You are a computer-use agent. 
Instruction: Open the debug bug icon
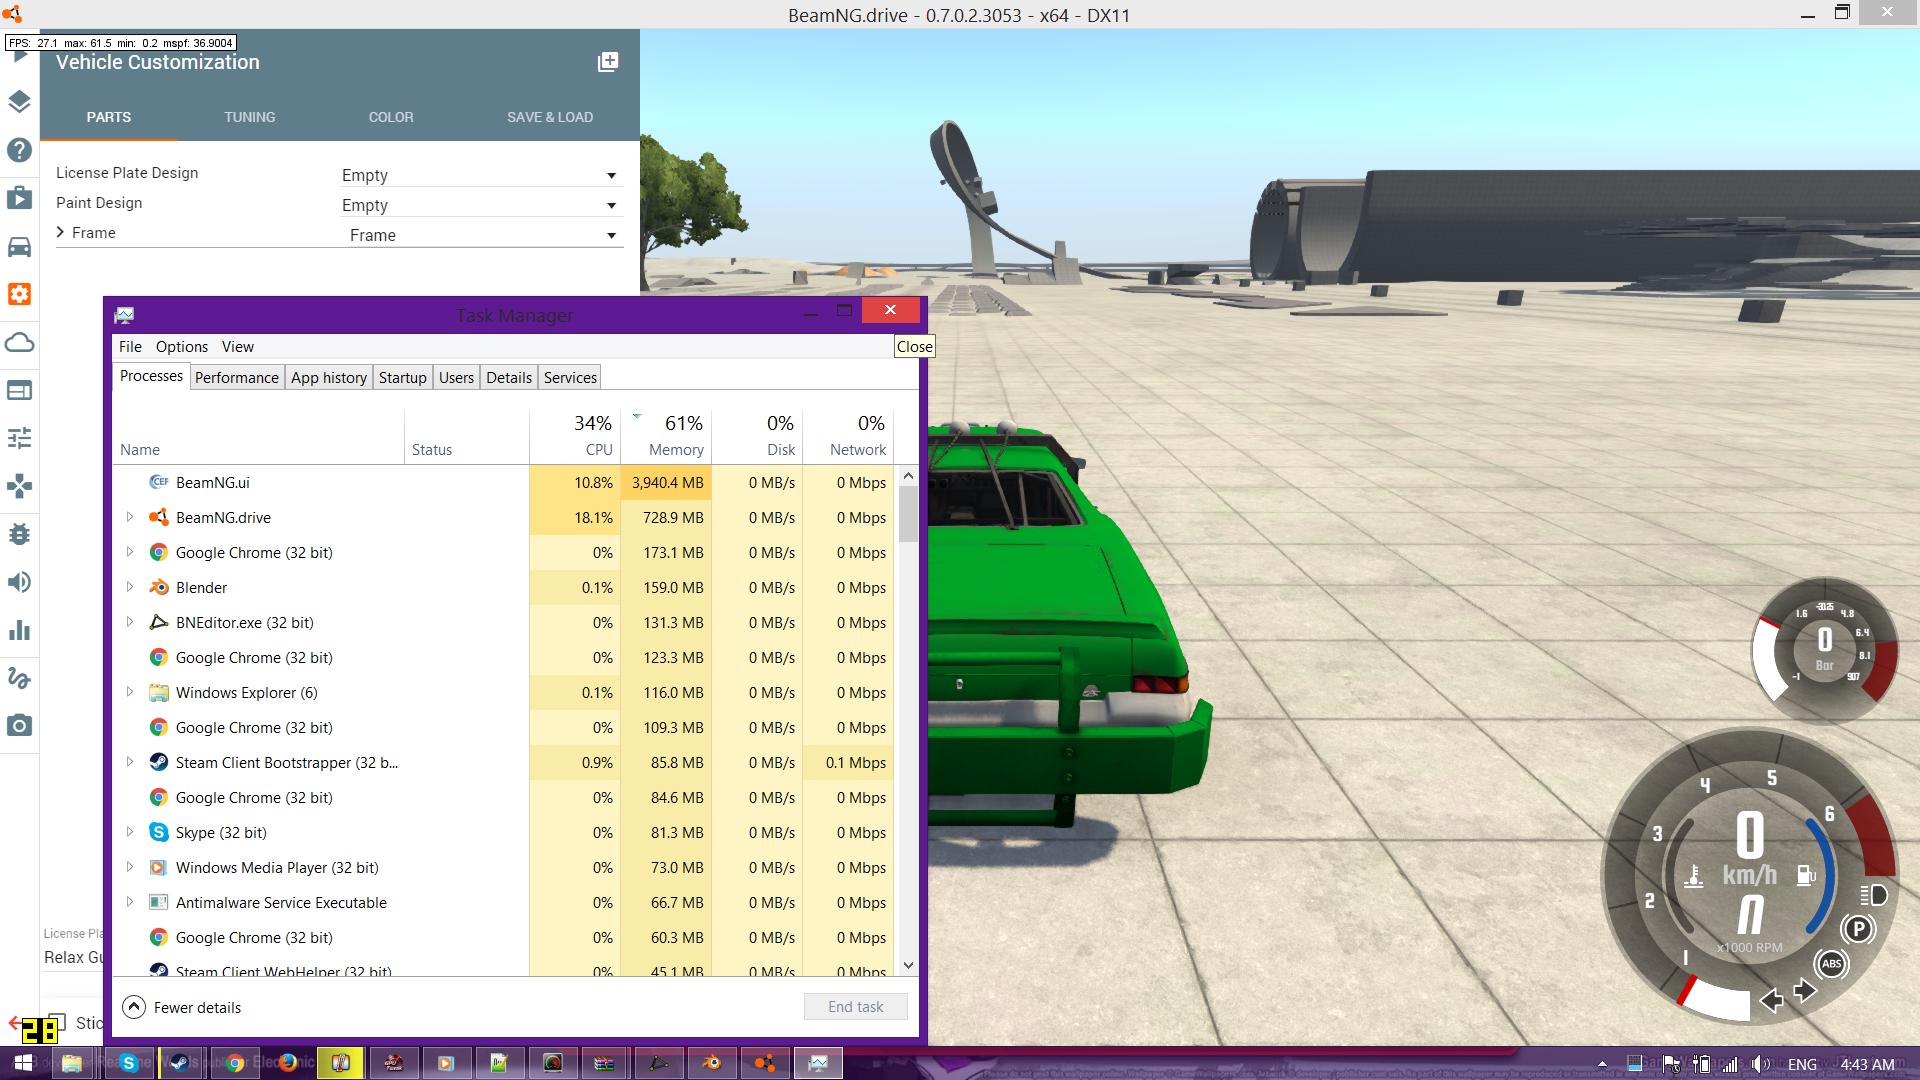coord(19,534)
